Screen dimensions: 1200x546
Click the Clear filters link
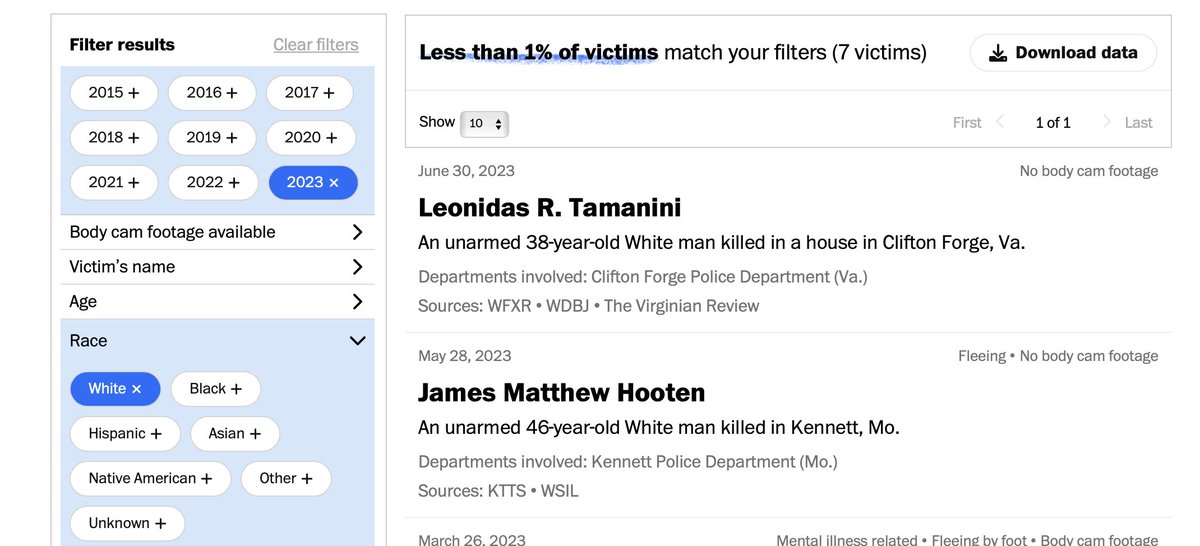tap(316, 45)
